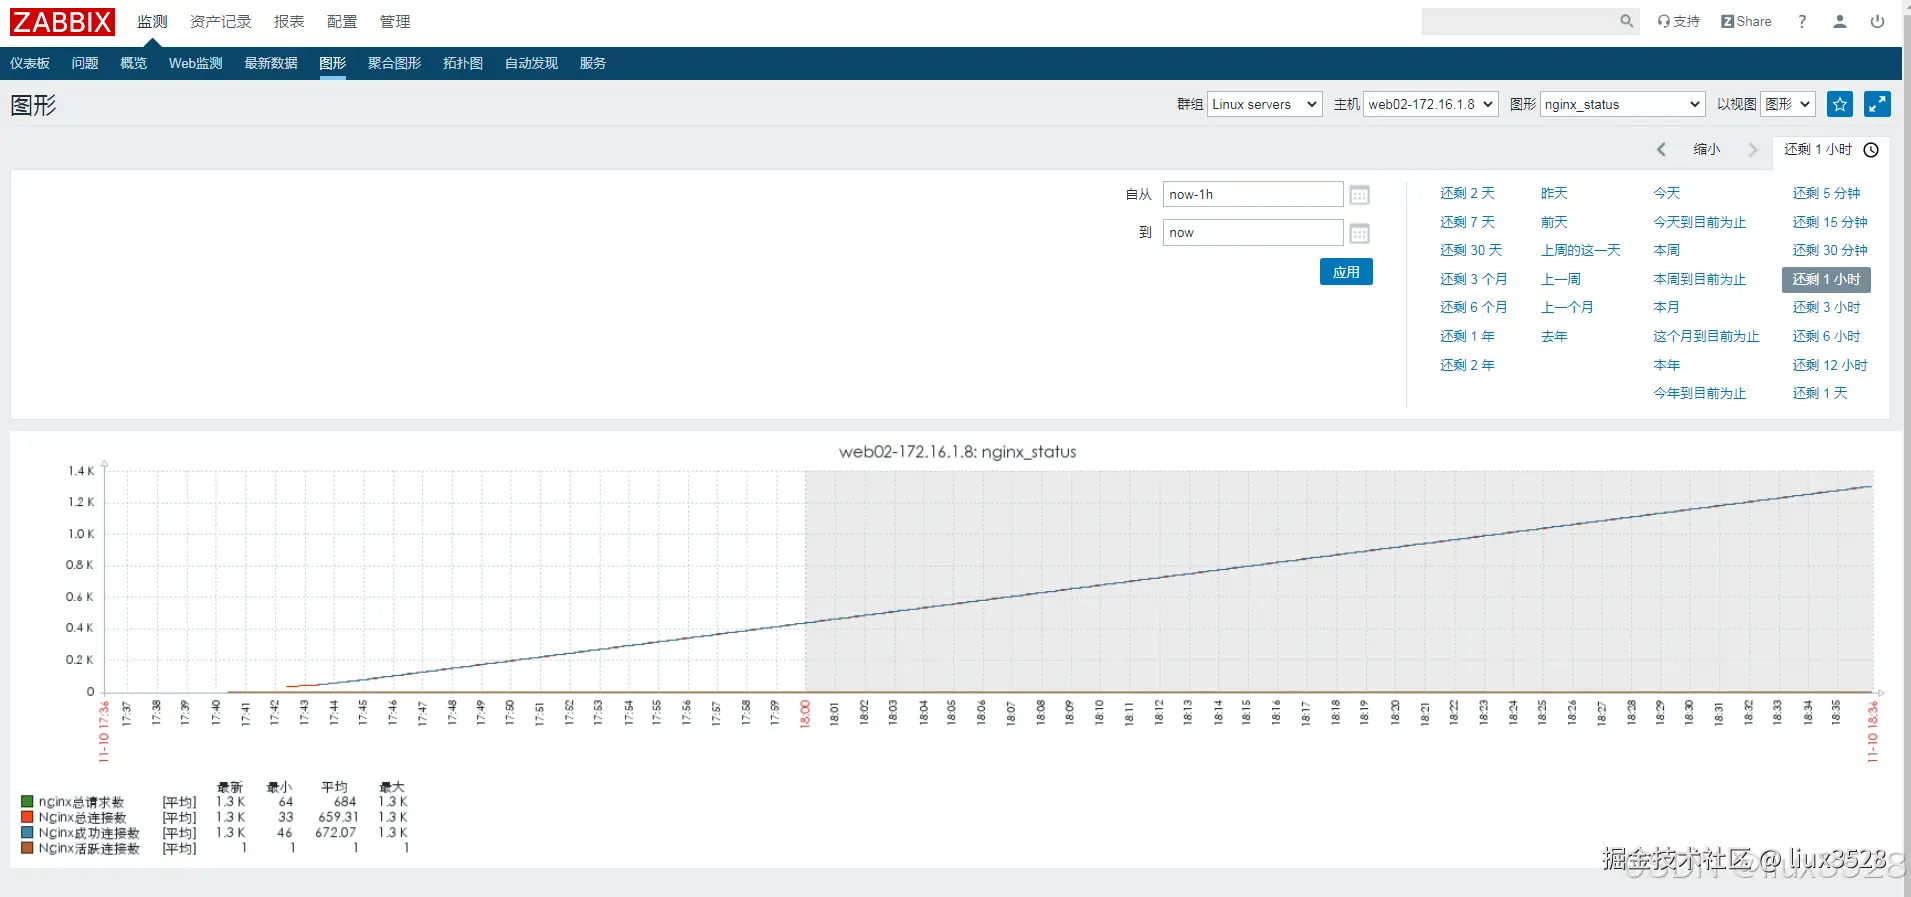The image size is (1911, 897).
Task: Add graph to favorites star
Action: [x=1840, y=104]
